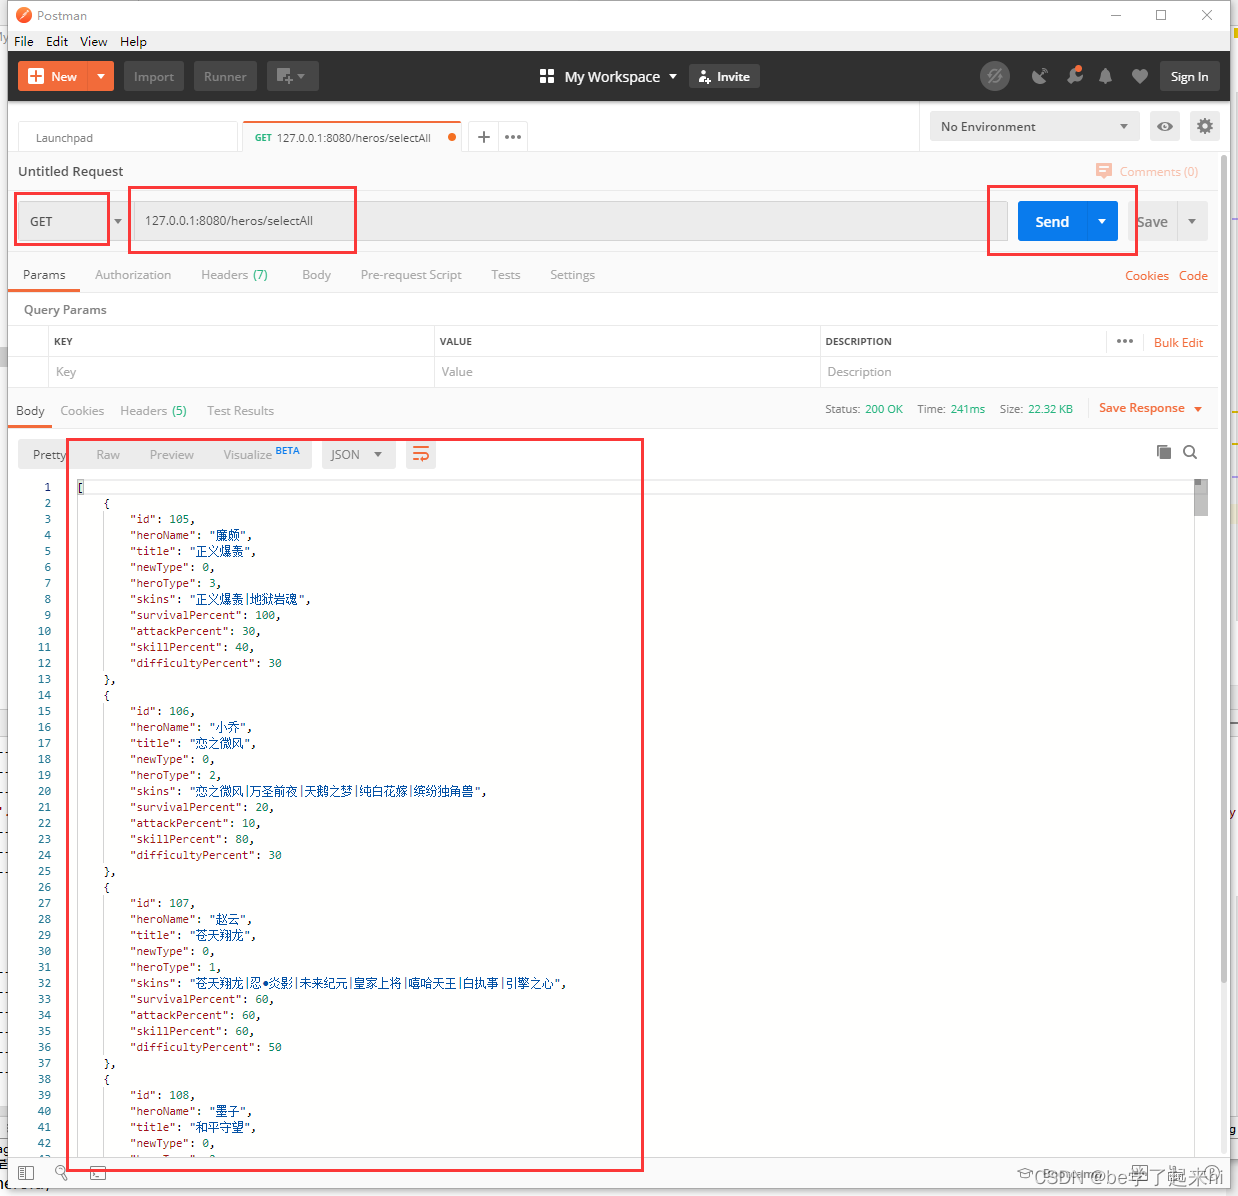This screenshot has height=1196, width=1238.
Task: Expand the Send button dropdown arrow
Action: point(1102,221)
